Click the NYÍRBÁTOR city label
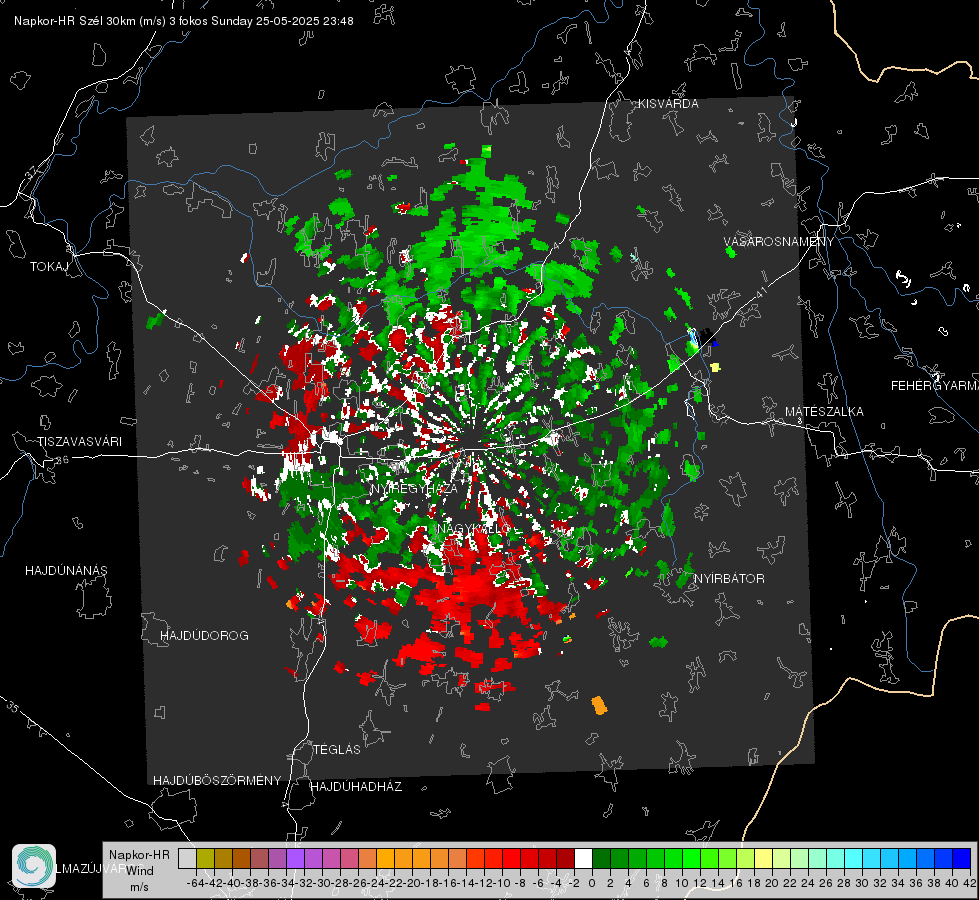This screenshot has height=900, width=979. 729,579
